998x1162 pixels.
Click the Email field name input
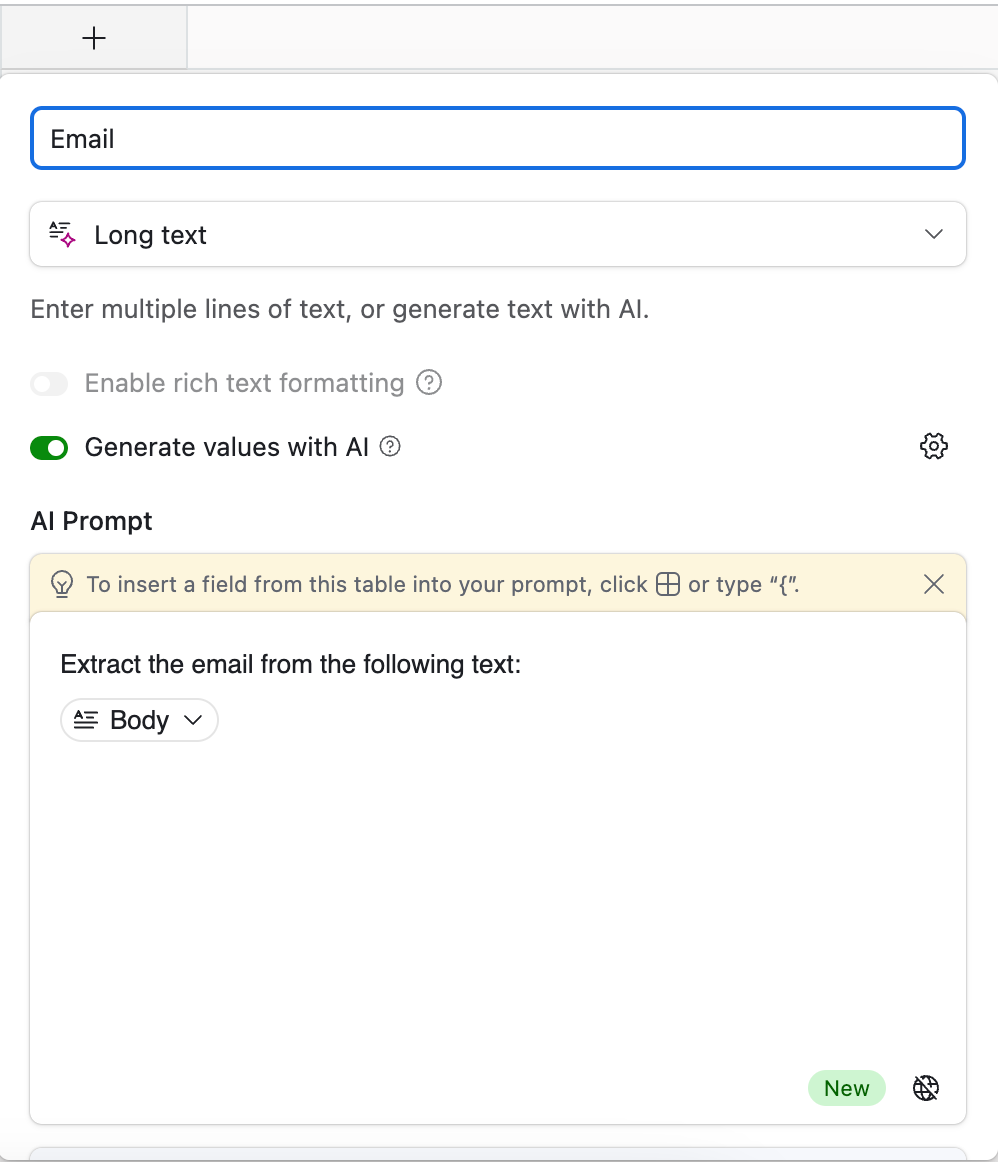pos(498,139)
